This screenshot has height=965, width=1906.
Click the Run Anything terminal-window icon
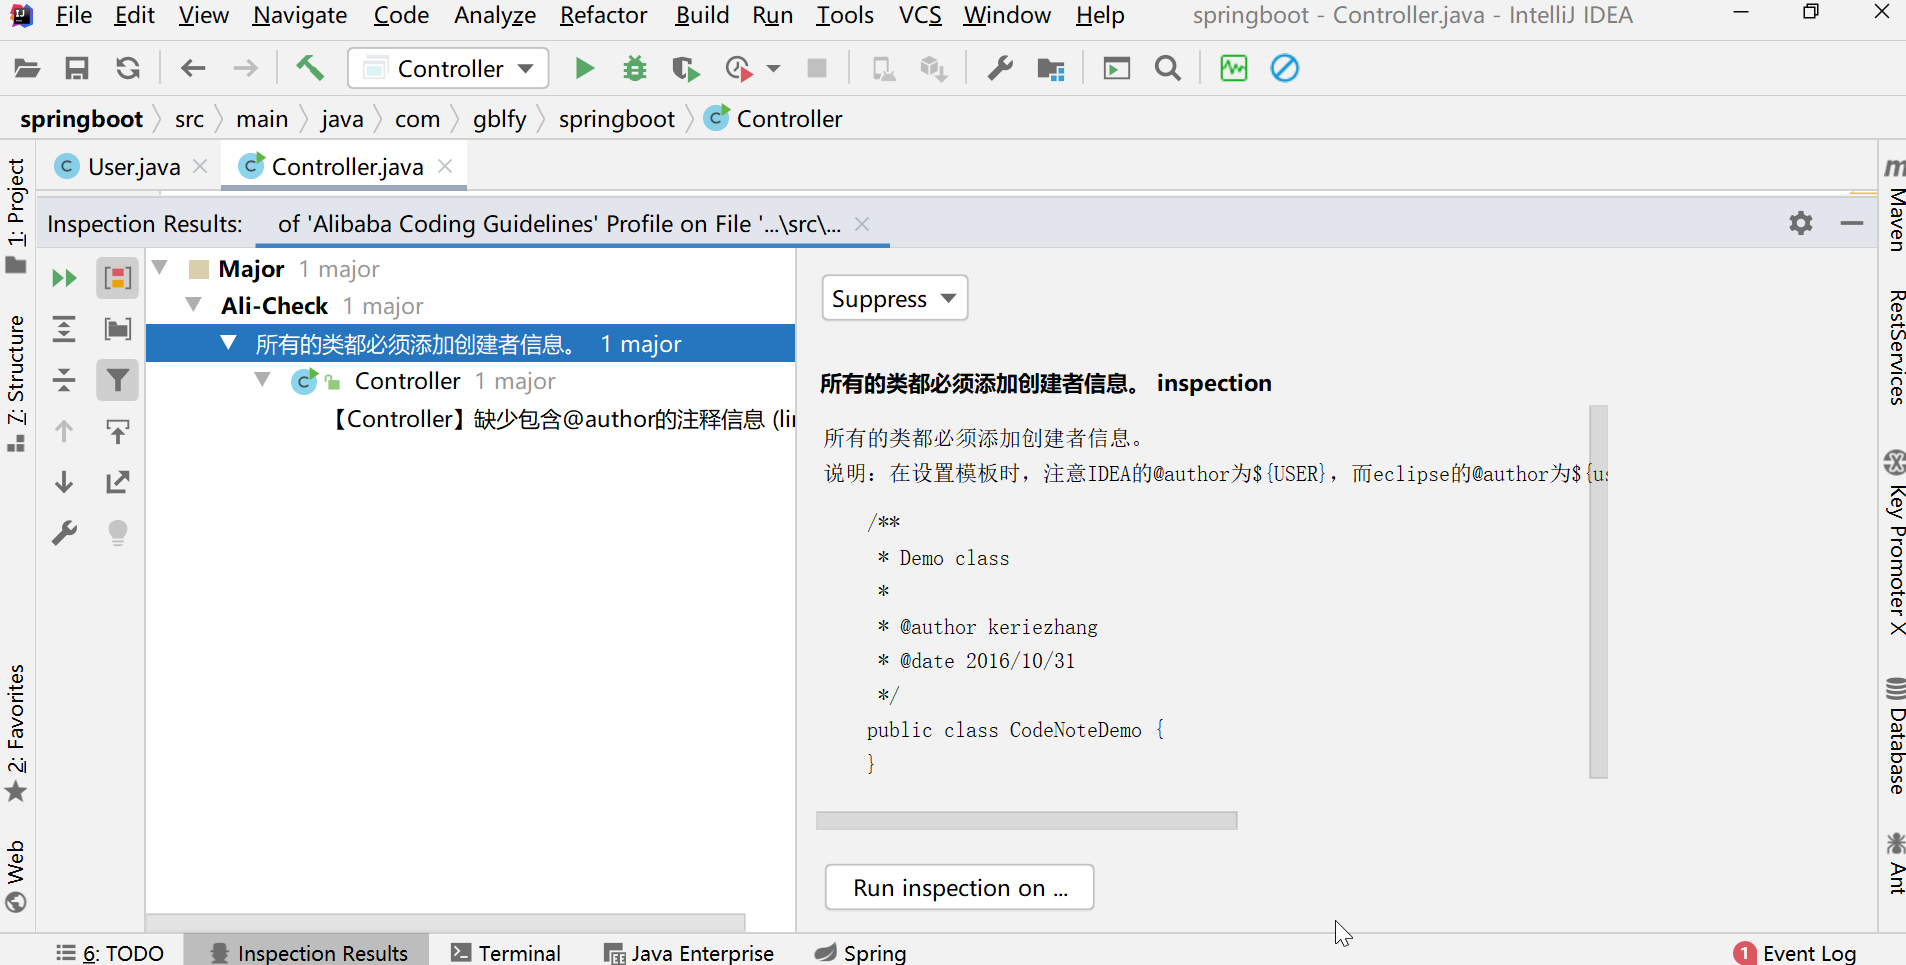pyautogui.click(x=1117, y=68)
